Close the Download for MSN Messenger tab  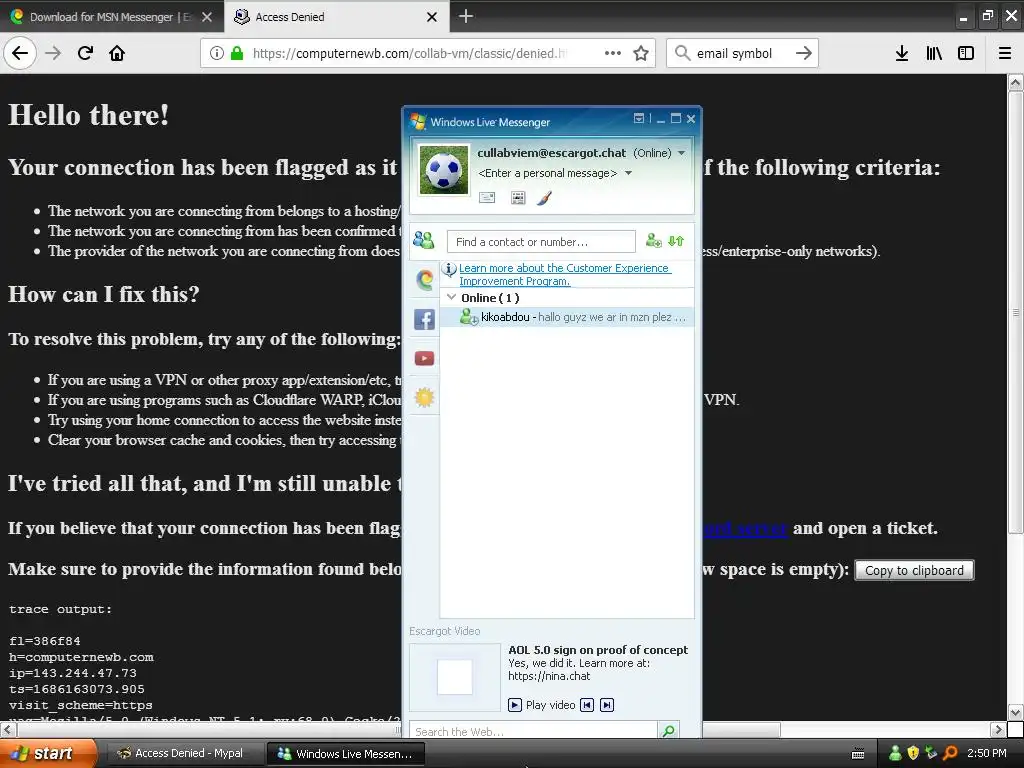pos(207,17)
